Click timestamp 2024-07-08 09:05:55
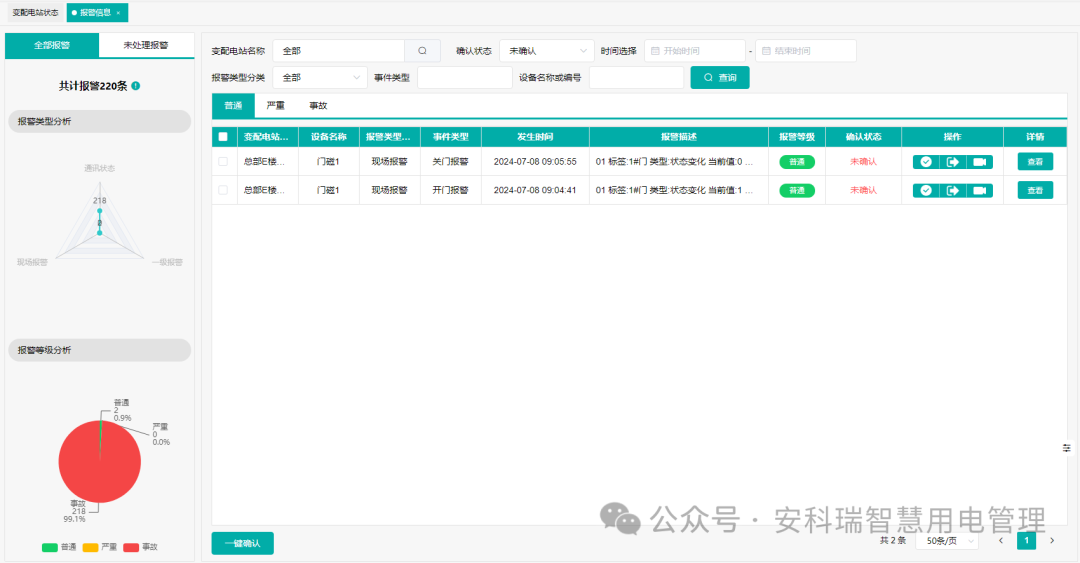 (535, 162)
